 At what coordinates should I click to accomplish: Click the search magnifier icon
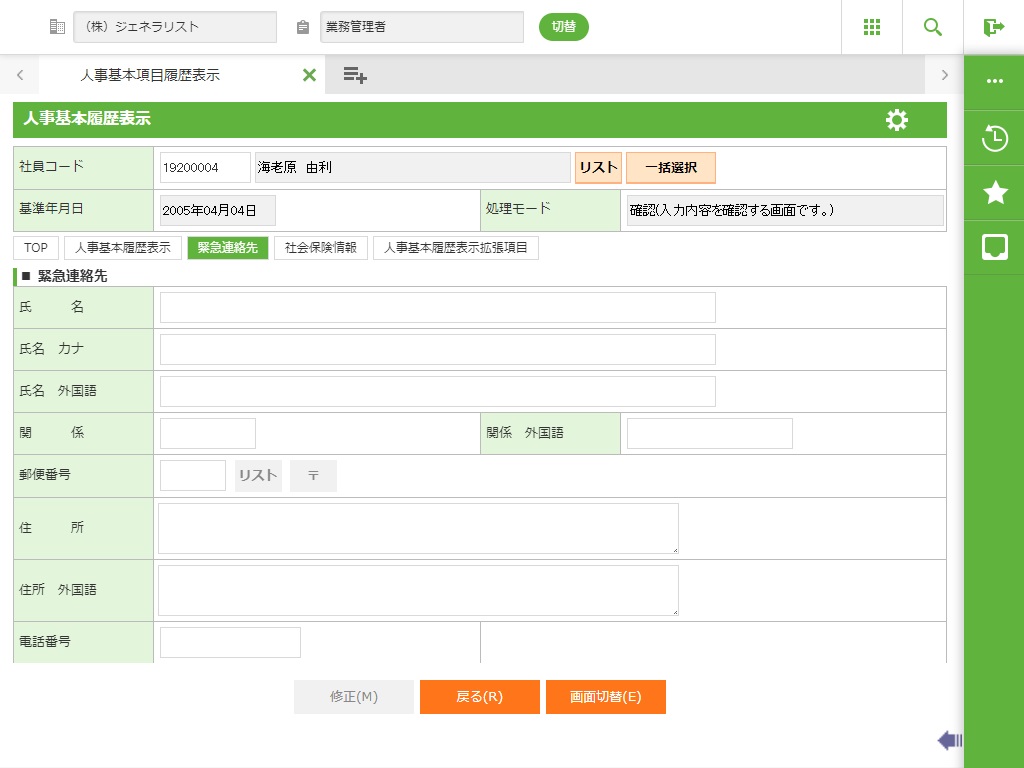tap(933, 27)
